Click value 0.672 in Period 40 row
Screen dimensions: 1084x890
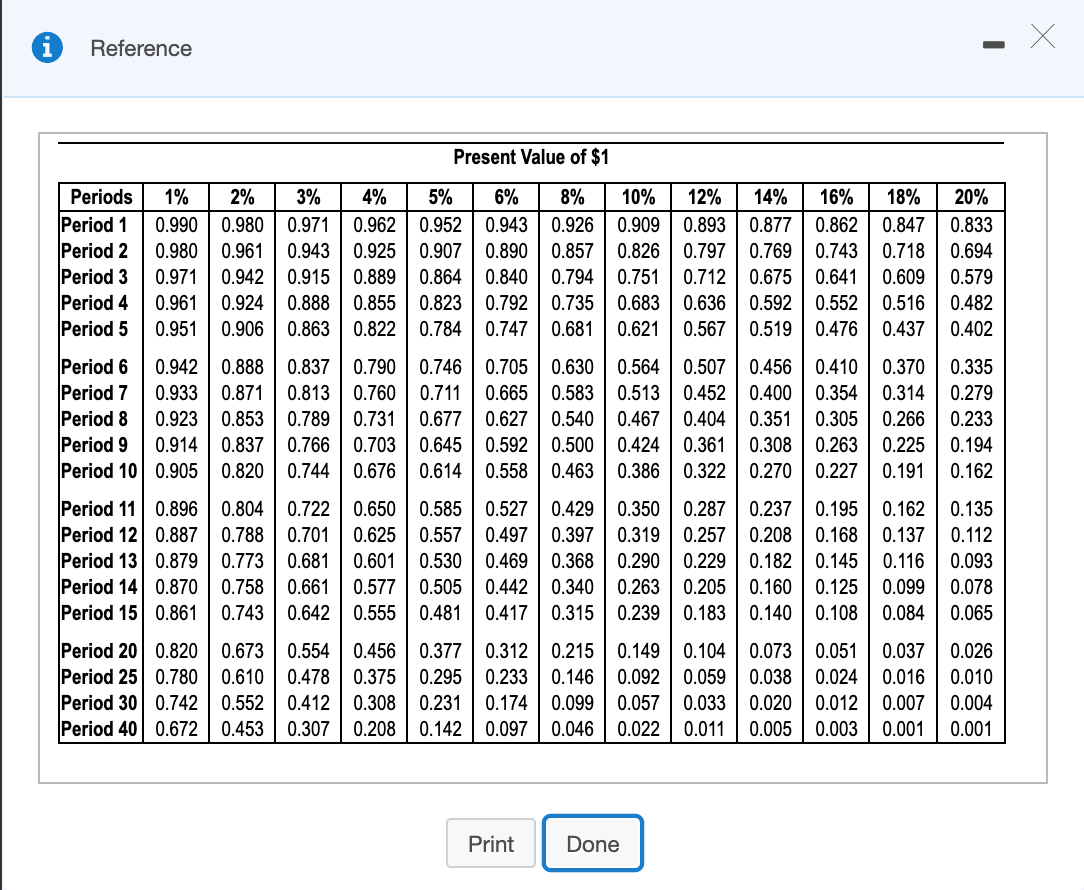(x=176, y=729)
